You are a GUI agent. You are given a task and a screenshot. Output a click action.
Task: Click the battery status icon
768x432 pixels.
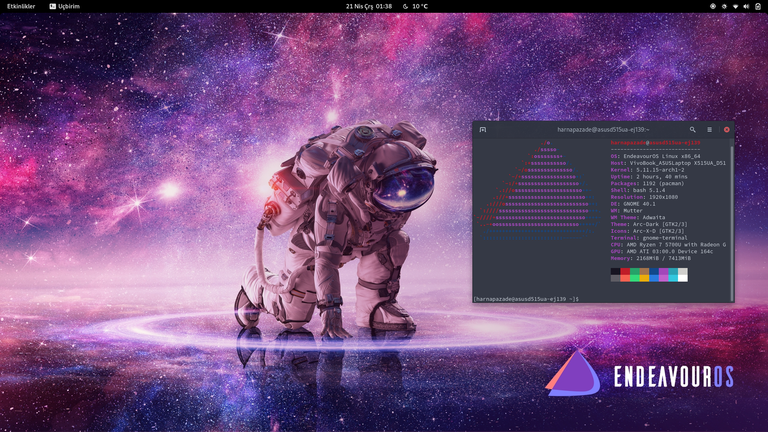point(758,6)
